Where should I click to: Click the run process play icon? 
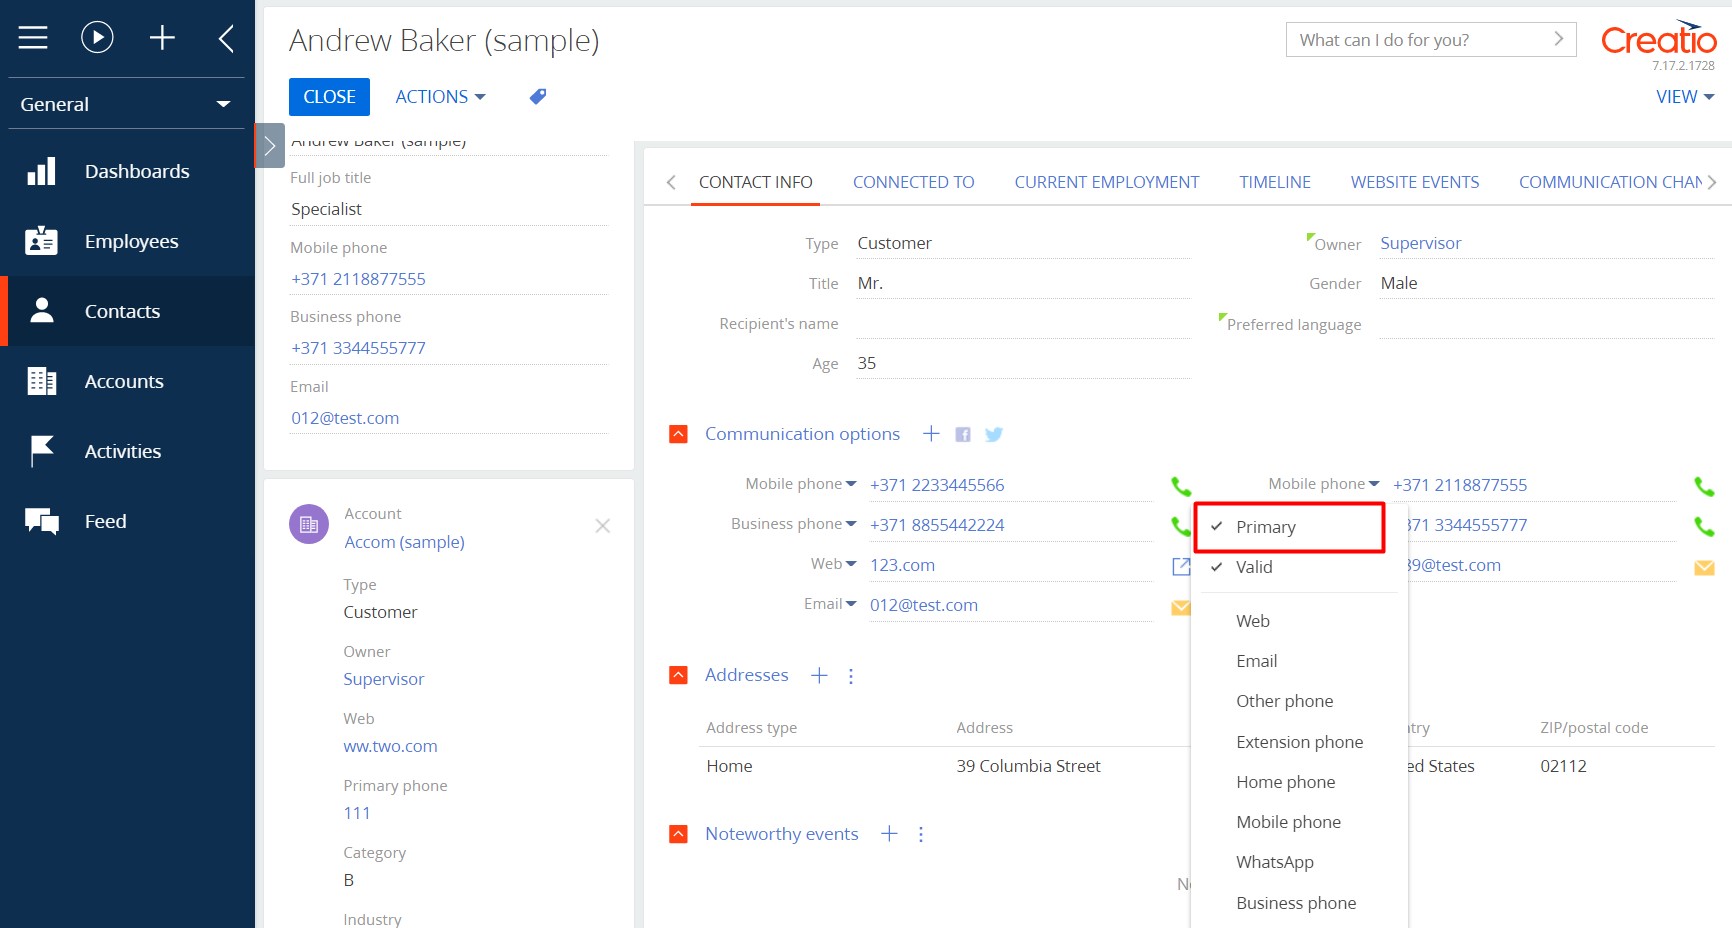[97, 38]
